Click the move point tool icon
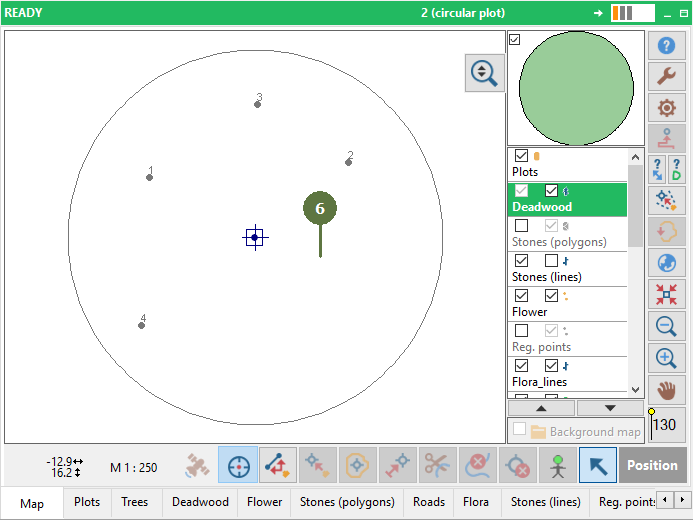The image size is (693, 520). coord(317,465)
